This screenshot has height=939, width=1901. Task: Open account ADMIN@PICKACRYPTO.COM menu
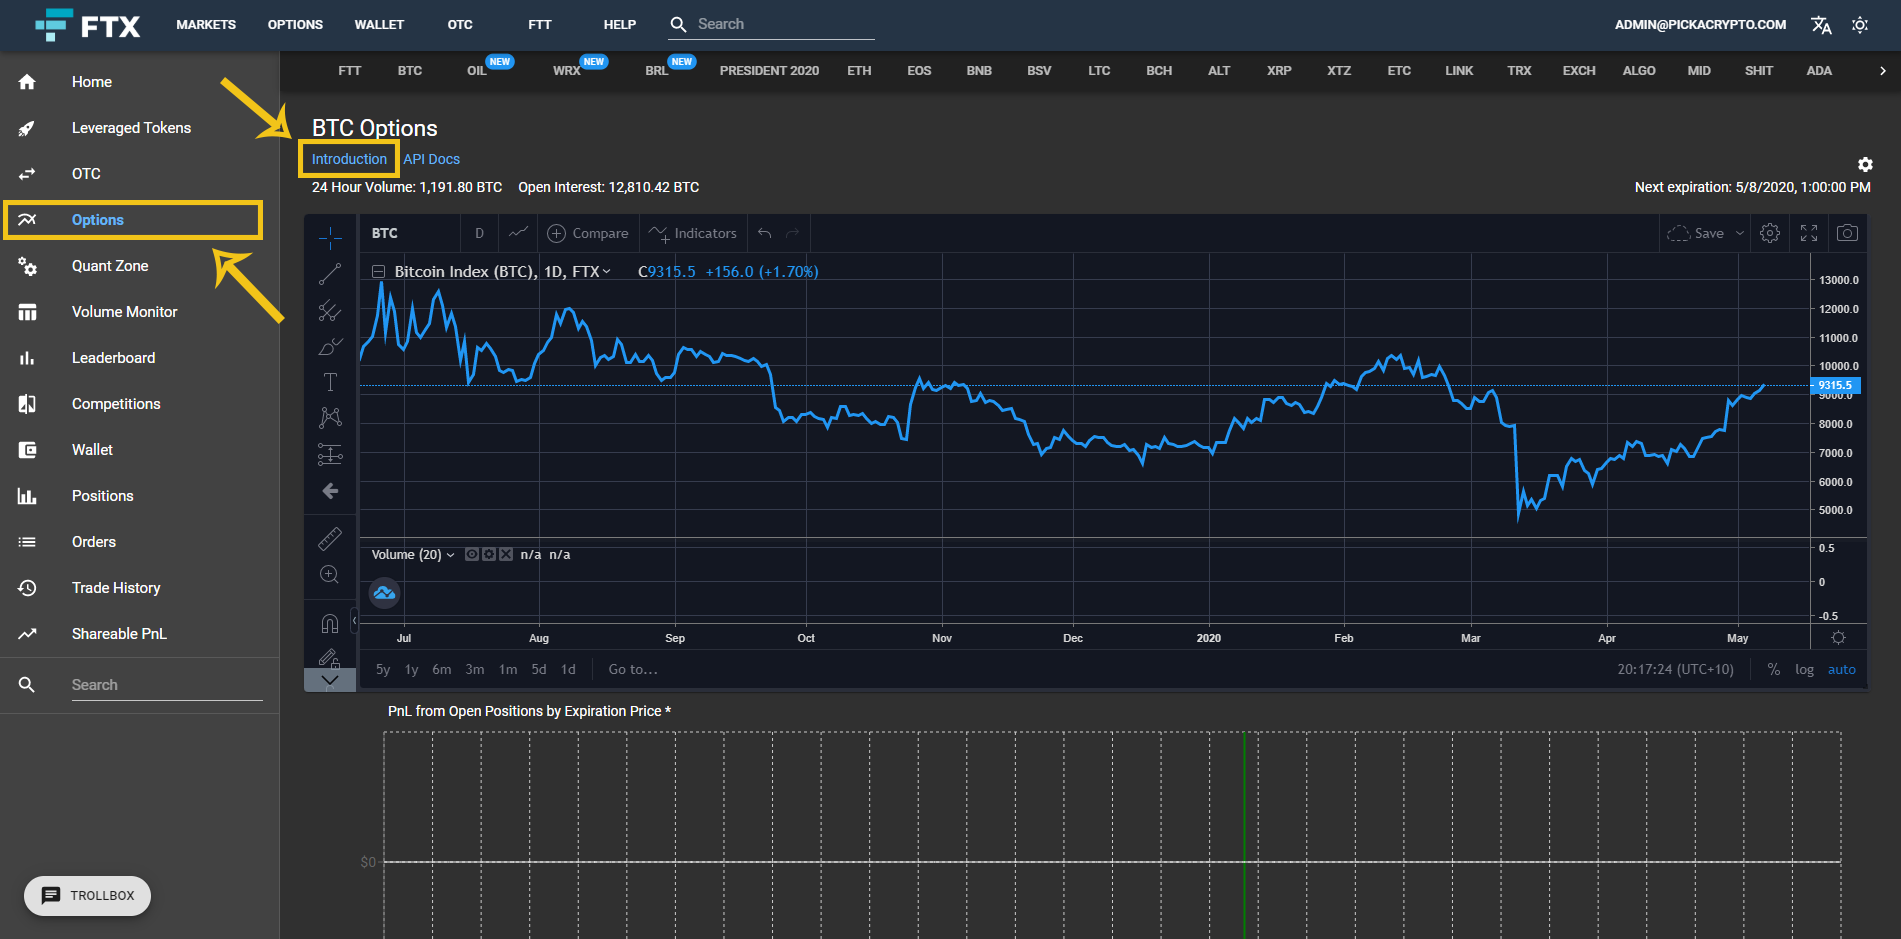(x=1700, y=25)
